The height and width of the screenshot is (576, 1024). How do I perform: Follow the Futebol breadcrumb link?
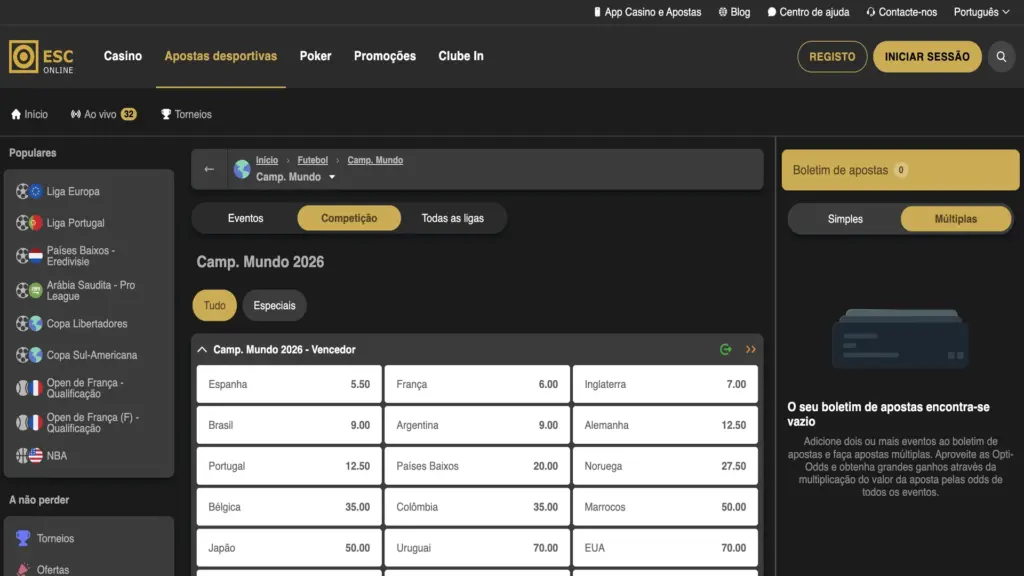[312, 160]
